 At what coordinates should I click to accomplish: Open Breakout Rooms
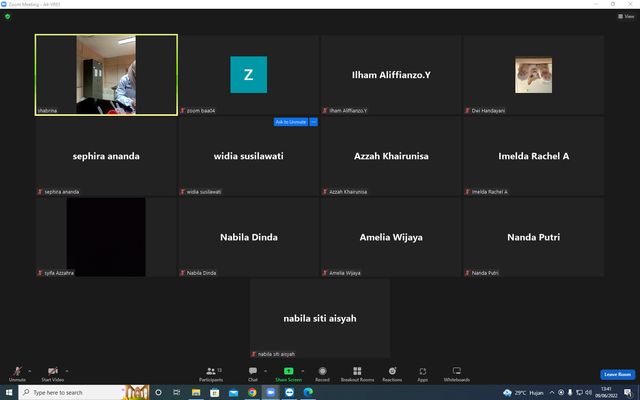pos(357,374)
